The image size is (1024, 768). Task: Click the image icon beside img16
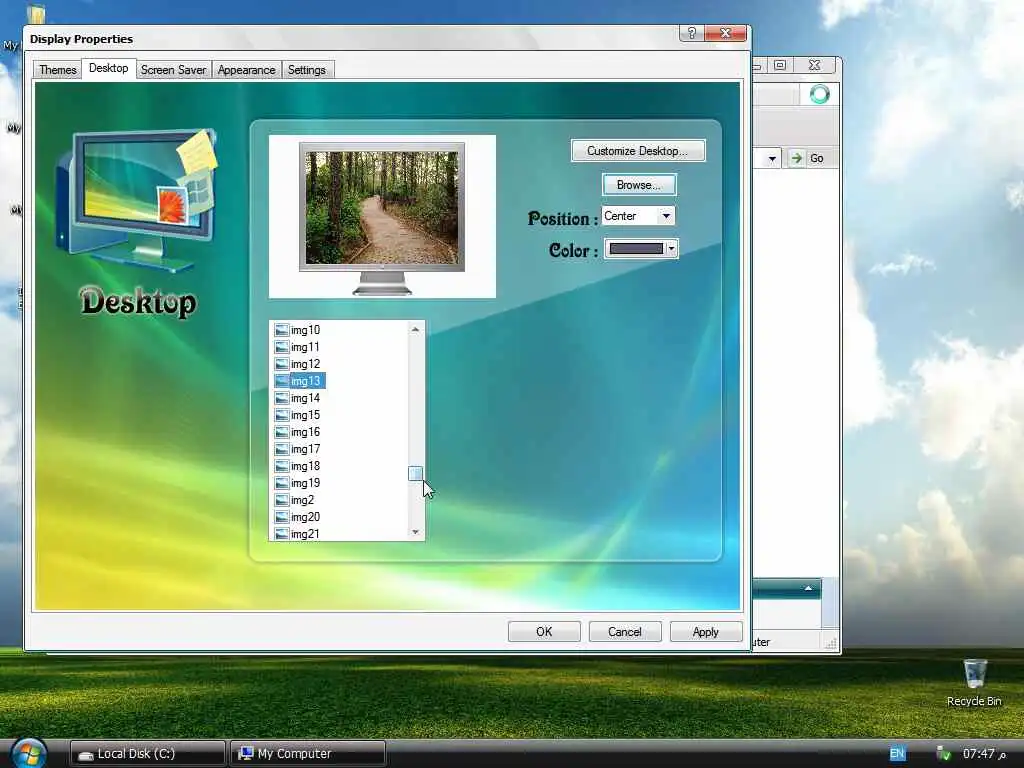(281, 432)
